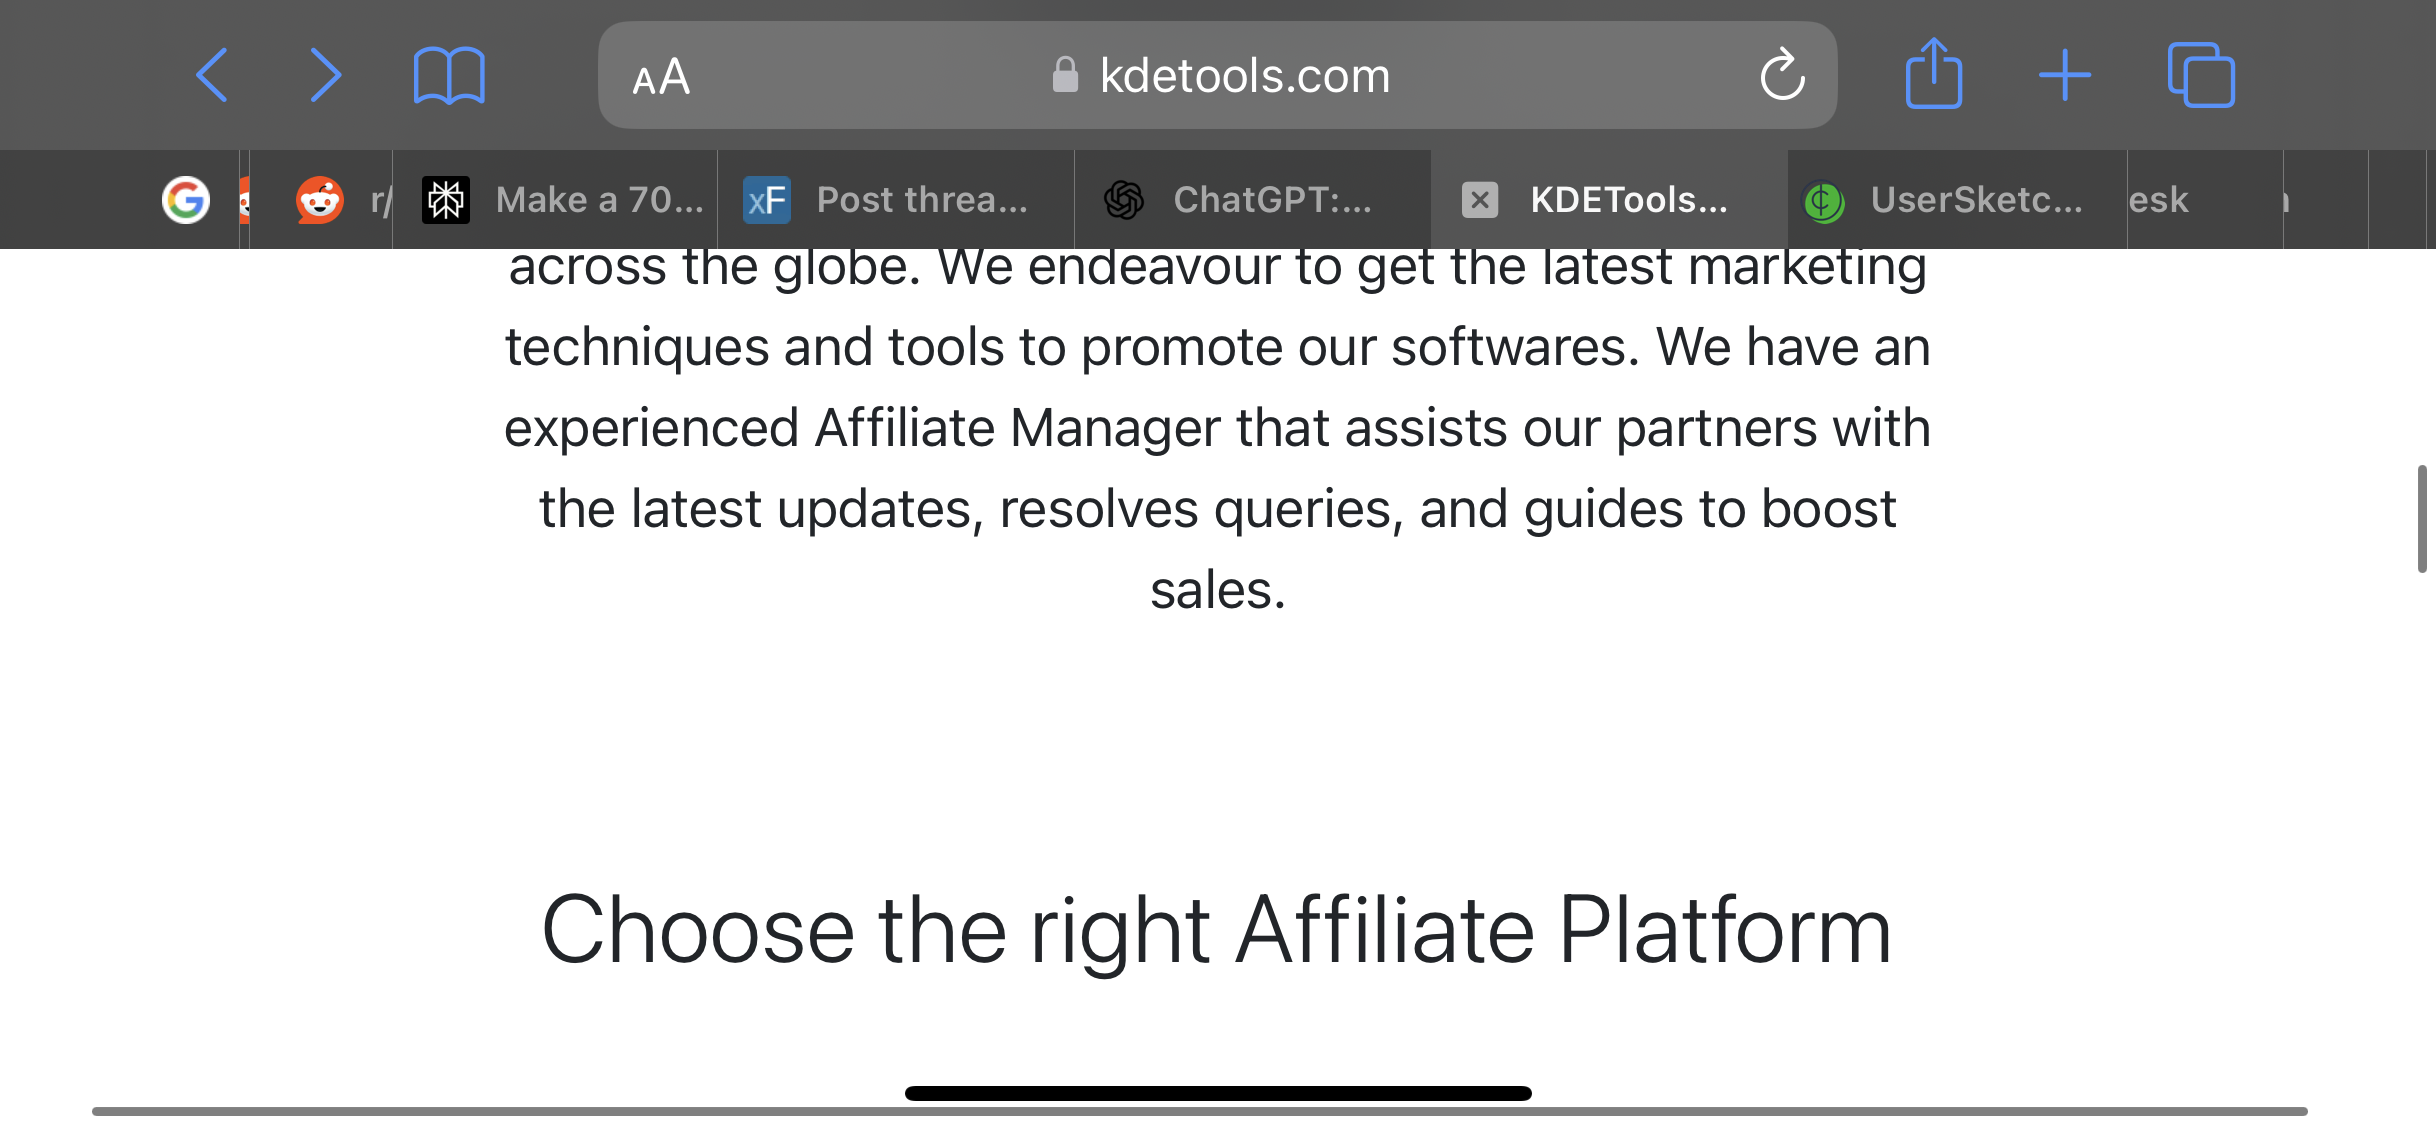The height and width of the screenshot is (1125, 2436).
Task: Show all tabs overview icon
Action: coord(2201,75)
